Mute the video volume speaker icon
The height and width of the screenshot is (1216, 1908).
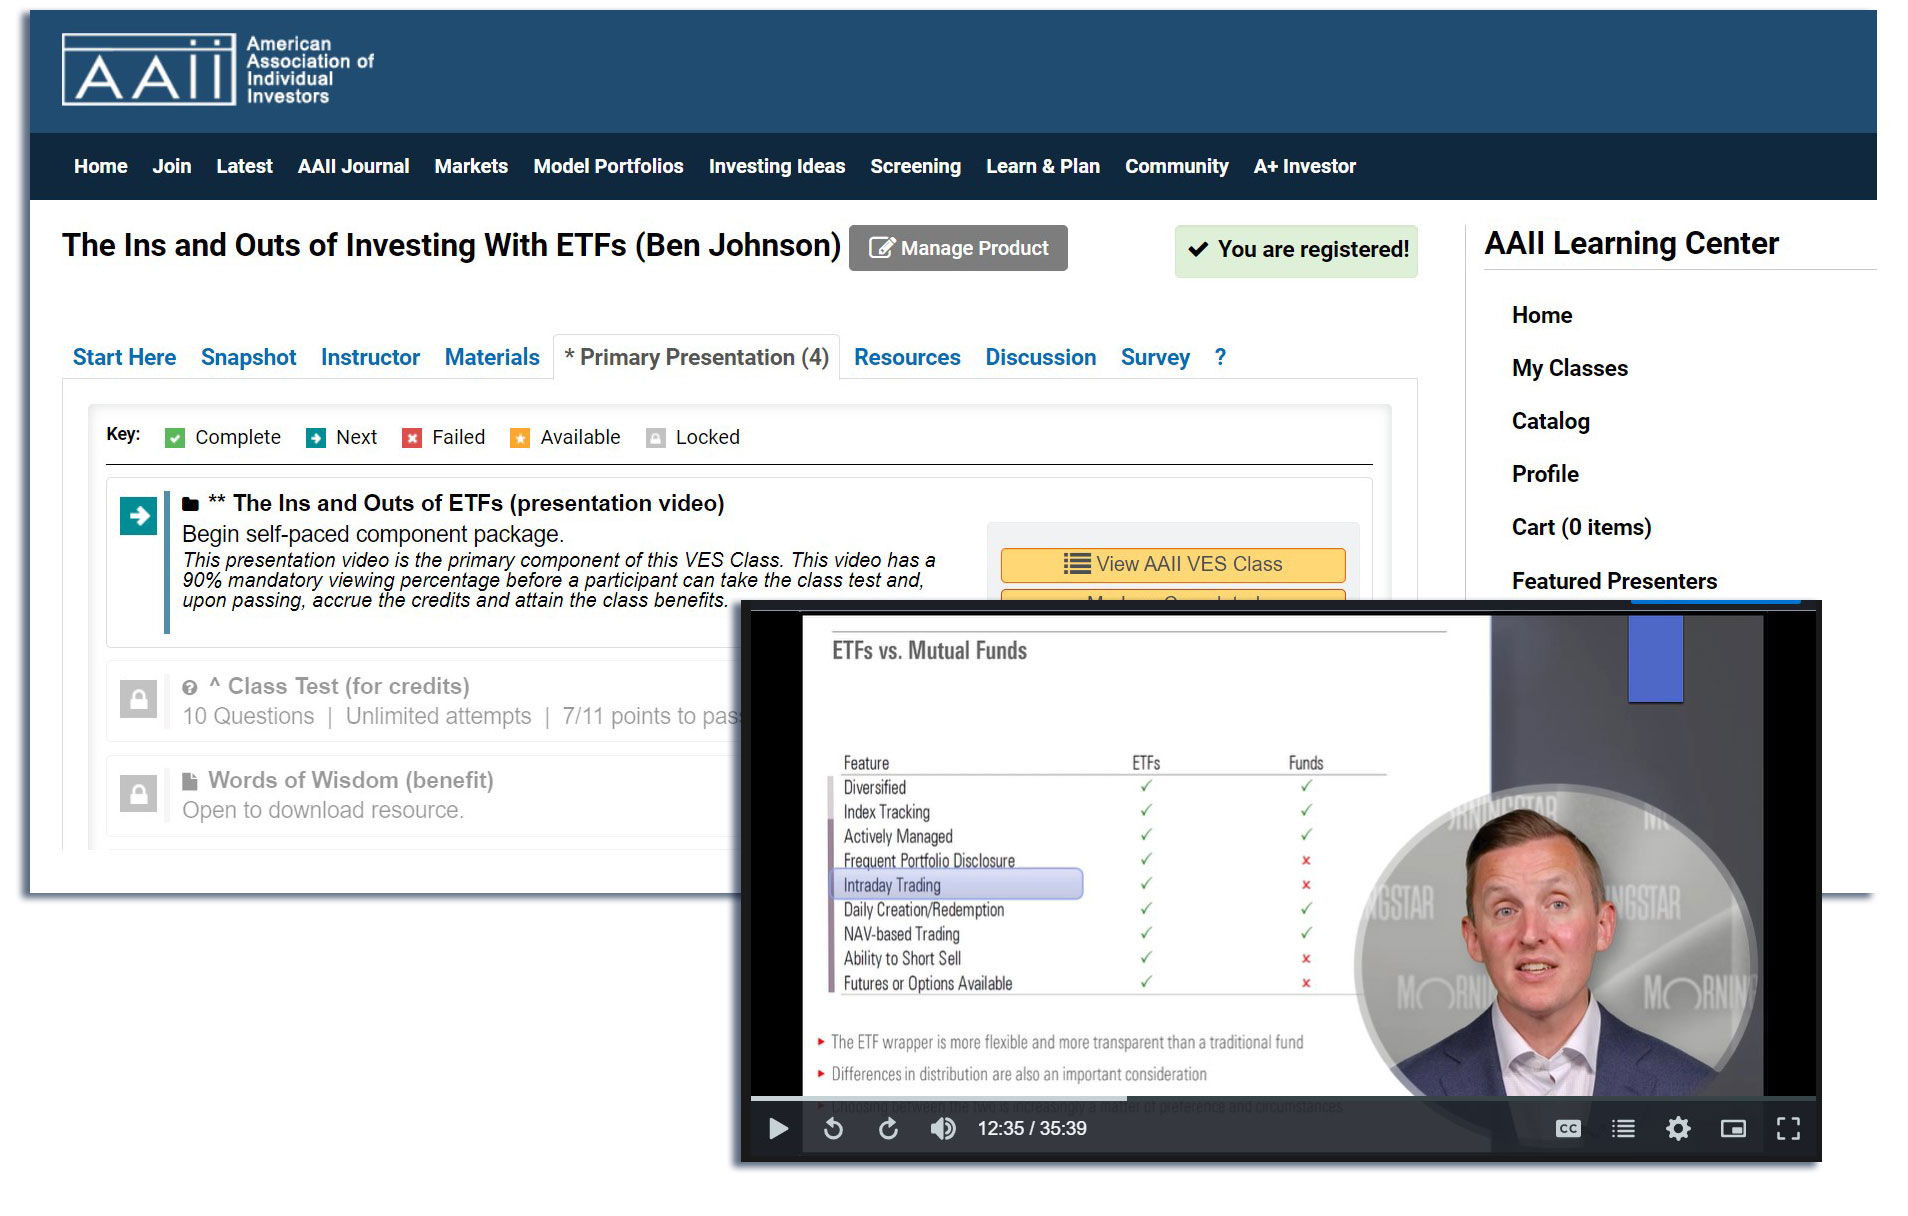[x=943, y=1129]
